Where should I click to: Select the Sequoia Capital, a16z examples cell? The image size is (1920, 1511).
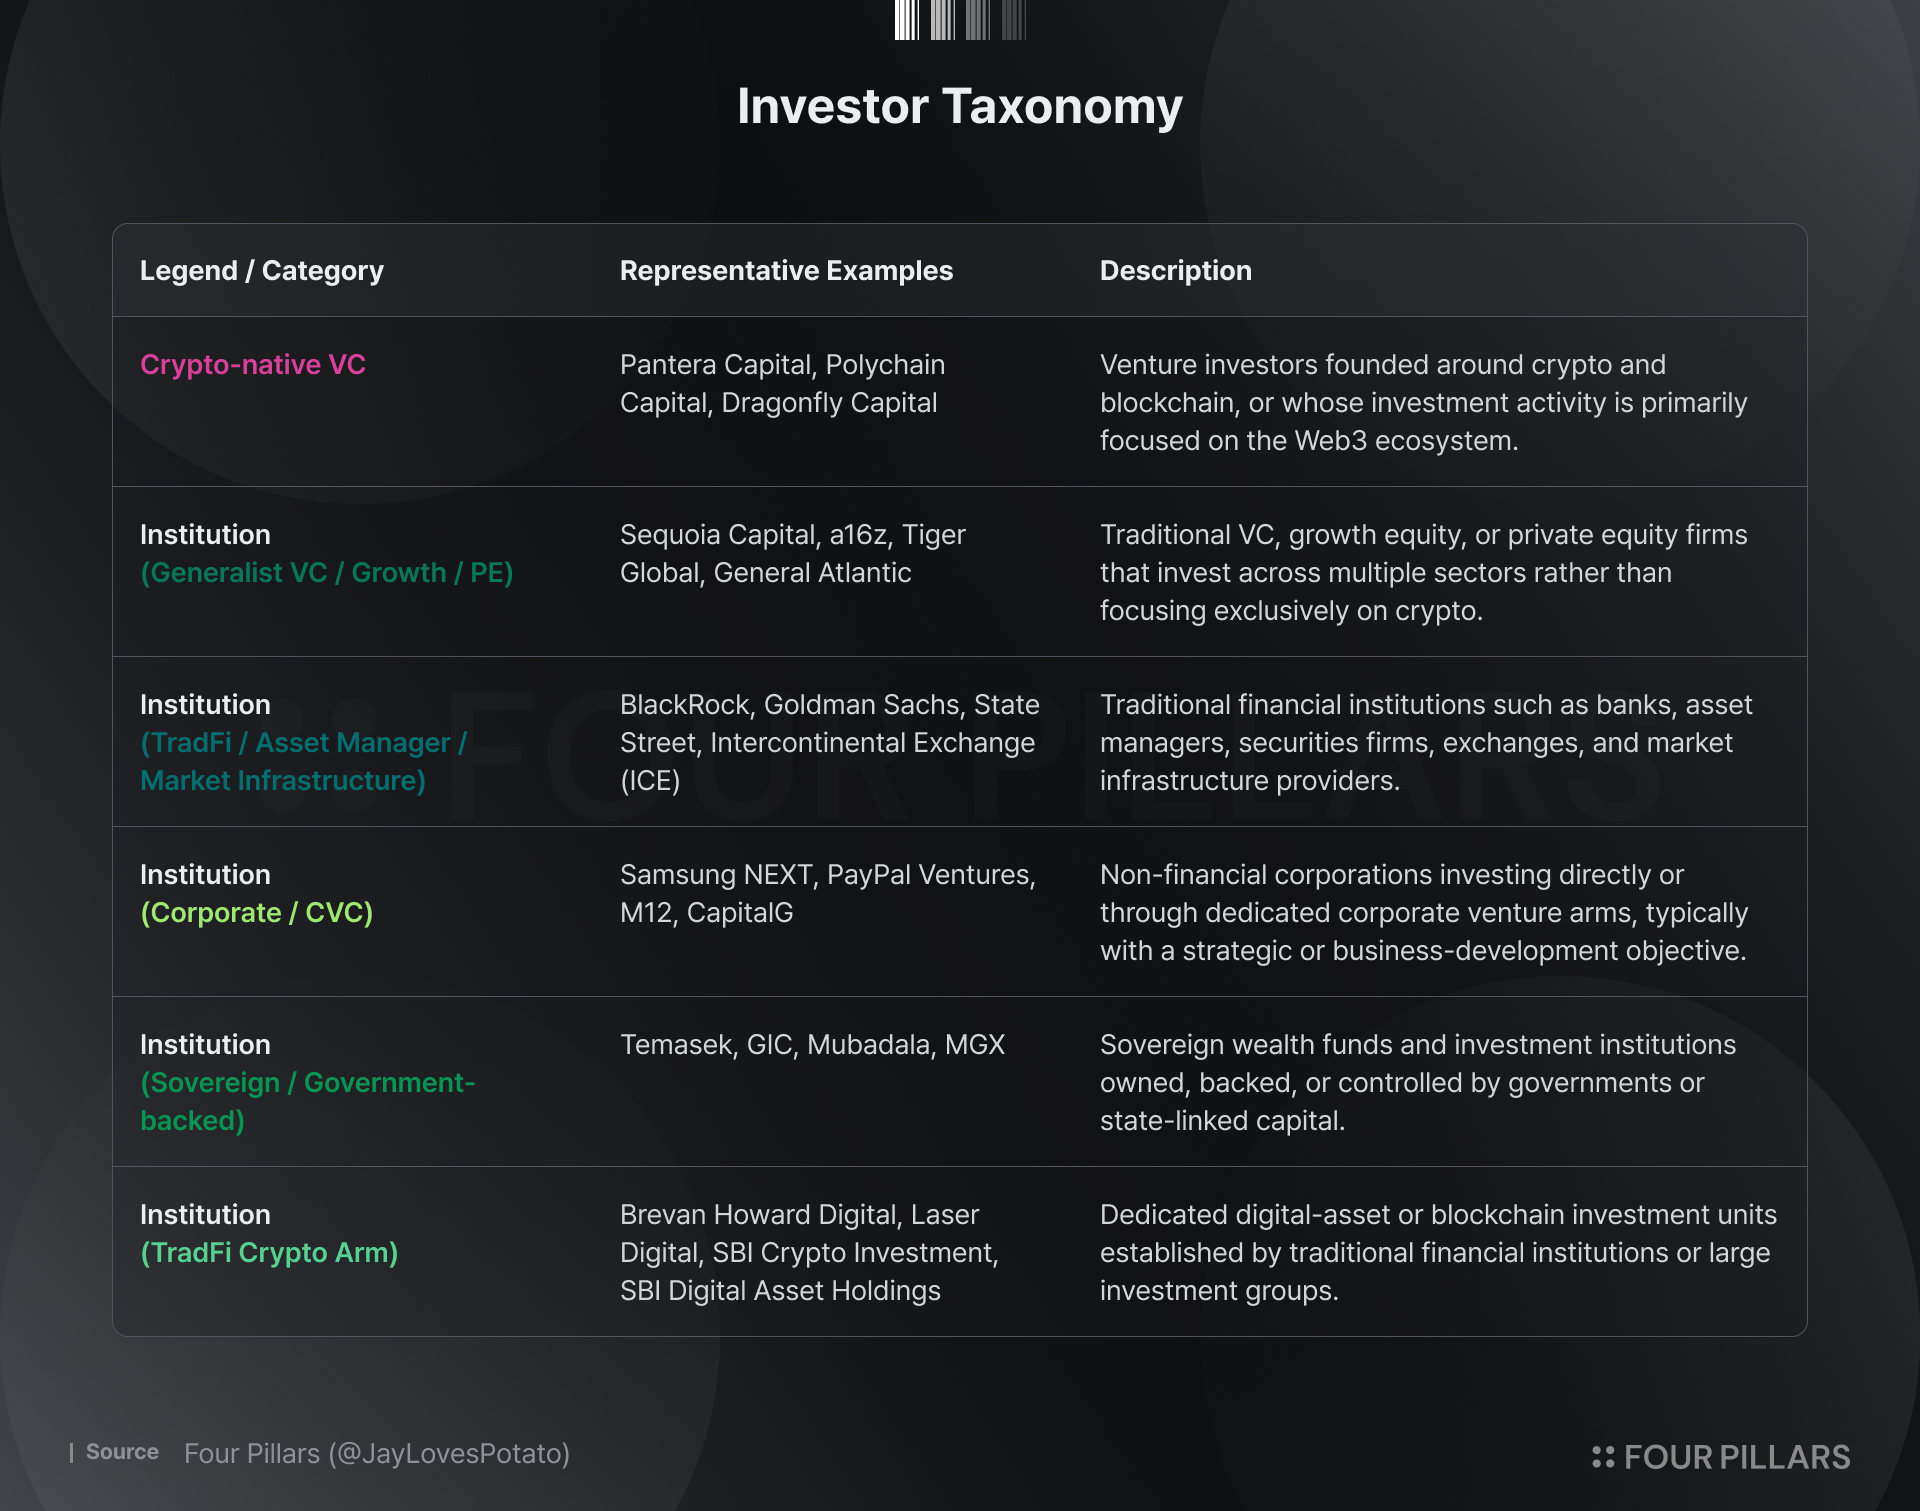tap(793, 554)
